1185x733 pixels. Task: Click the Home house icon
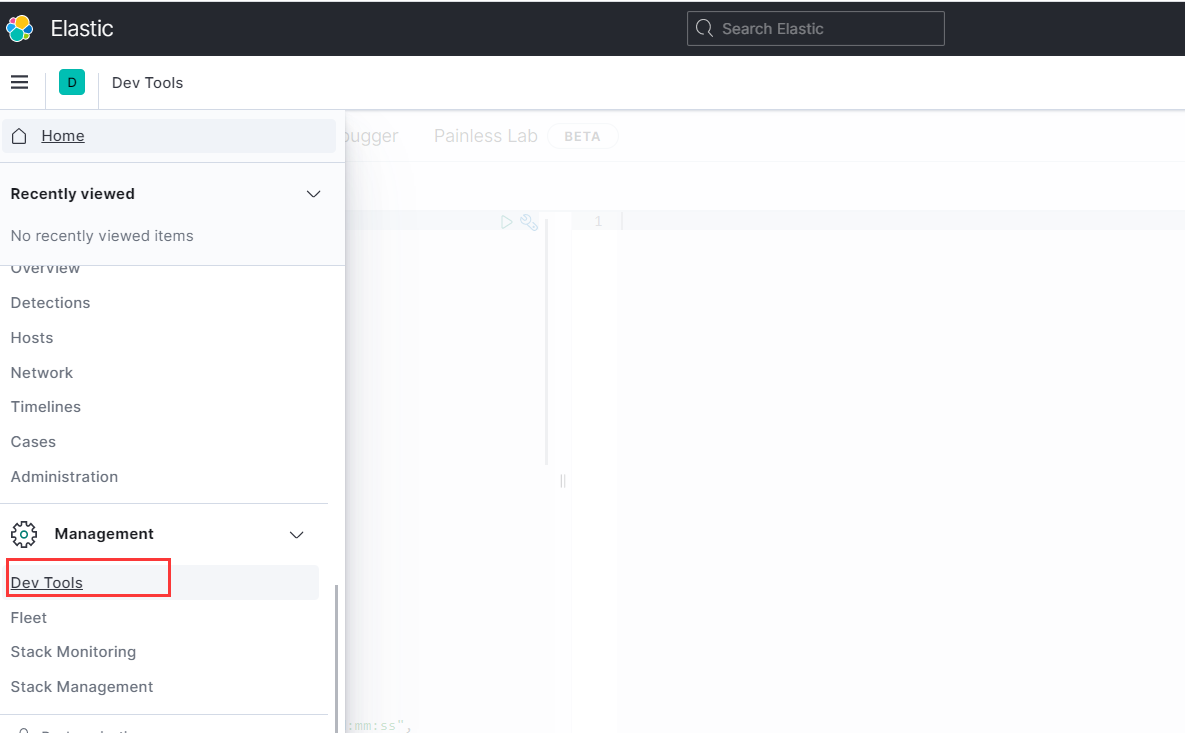pos(20,136)
